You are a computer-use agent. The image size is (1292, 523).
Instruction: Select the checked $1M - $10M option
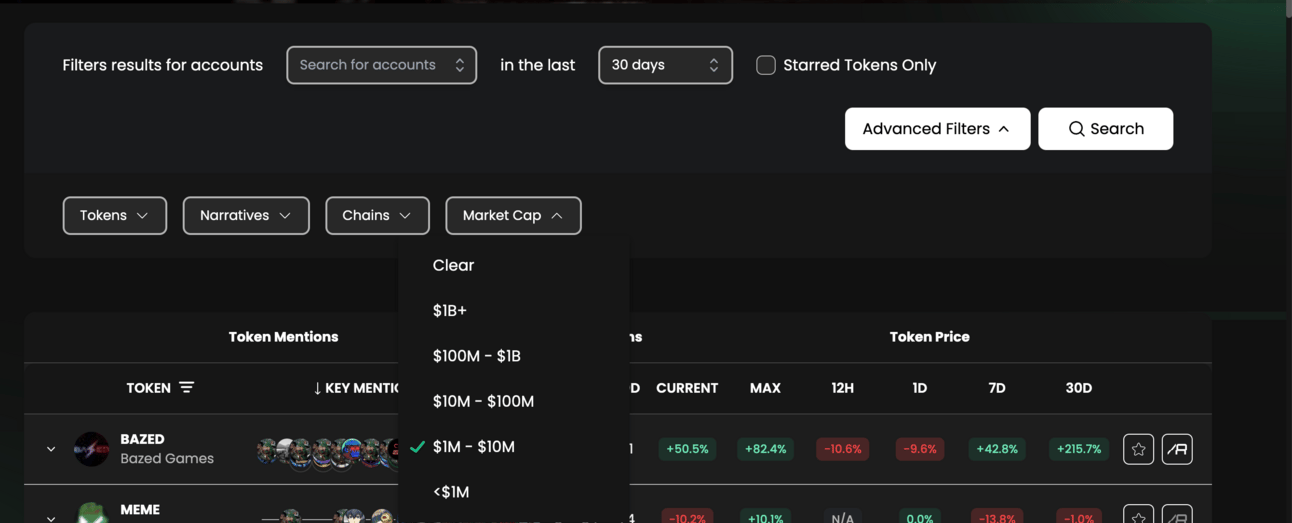[474, 447]
